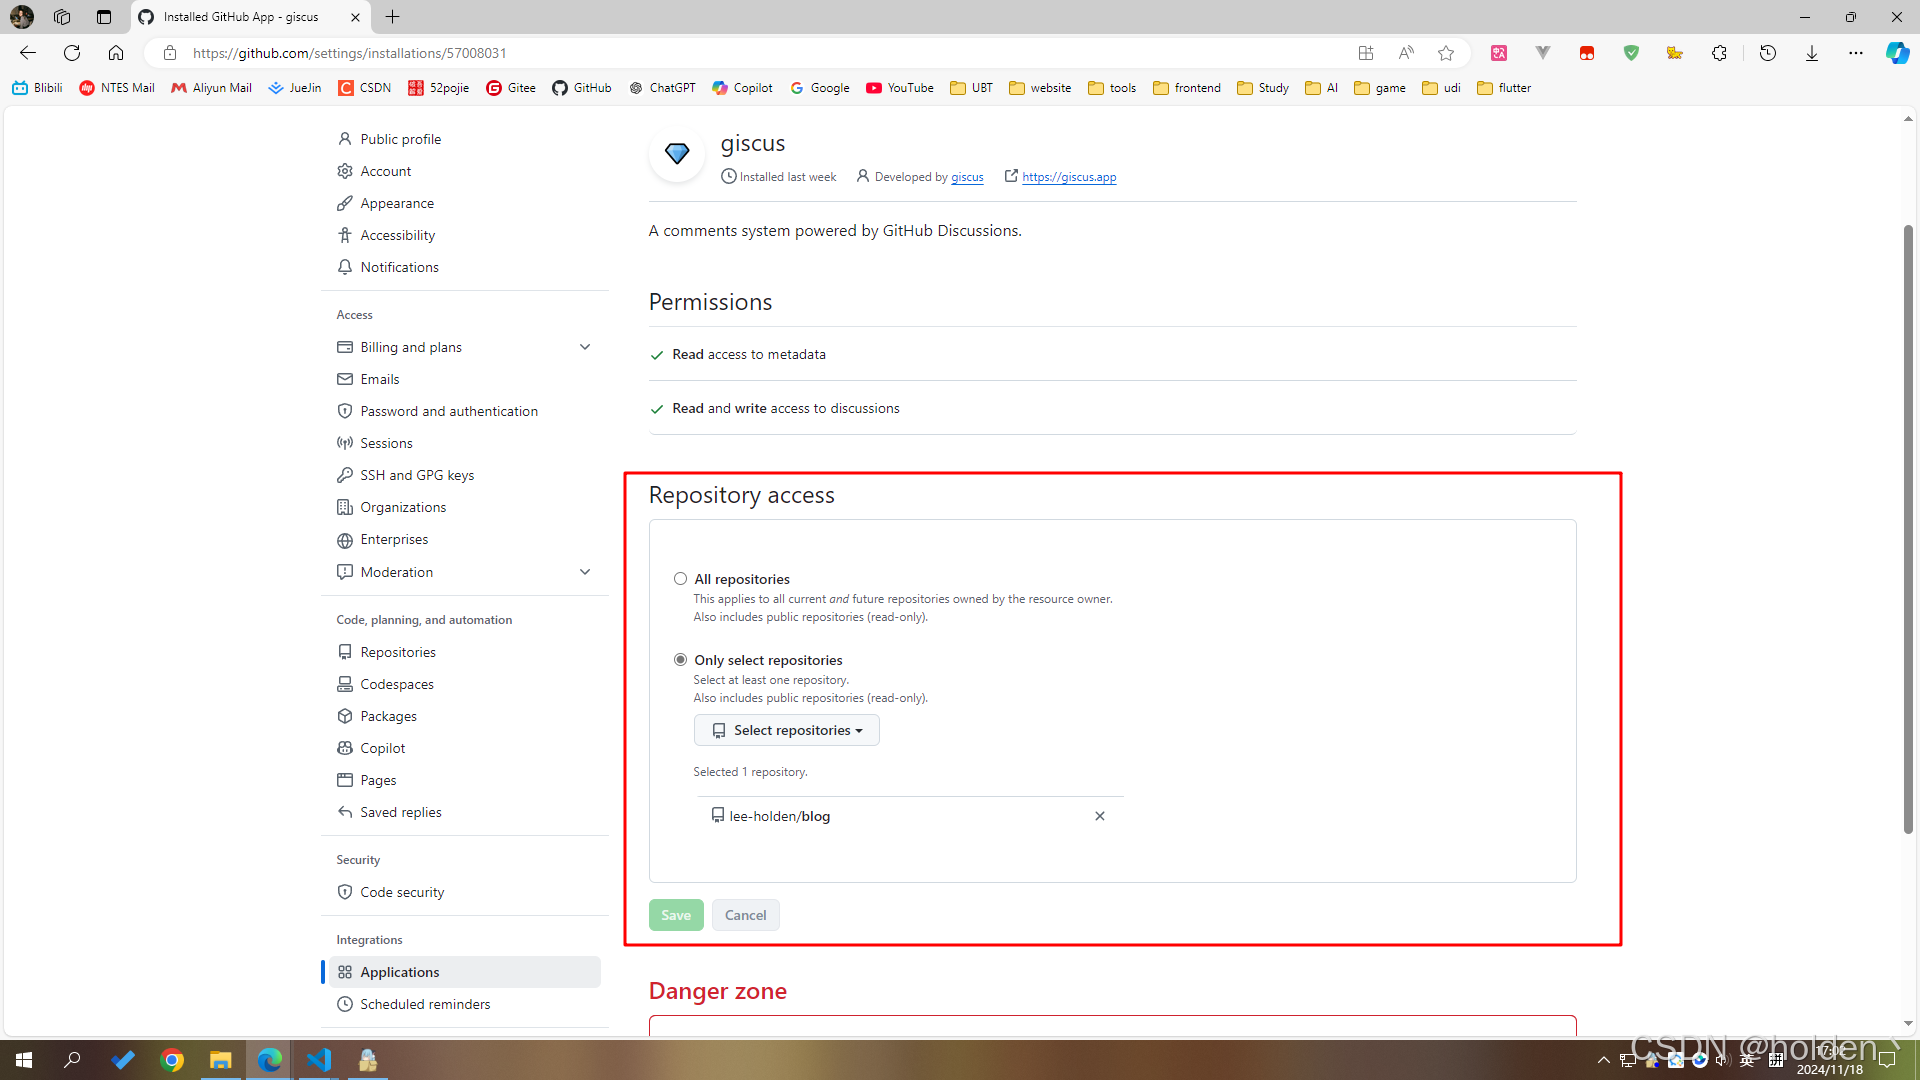
Task: Select the Only select repositories radio
Action: (680, 660)
